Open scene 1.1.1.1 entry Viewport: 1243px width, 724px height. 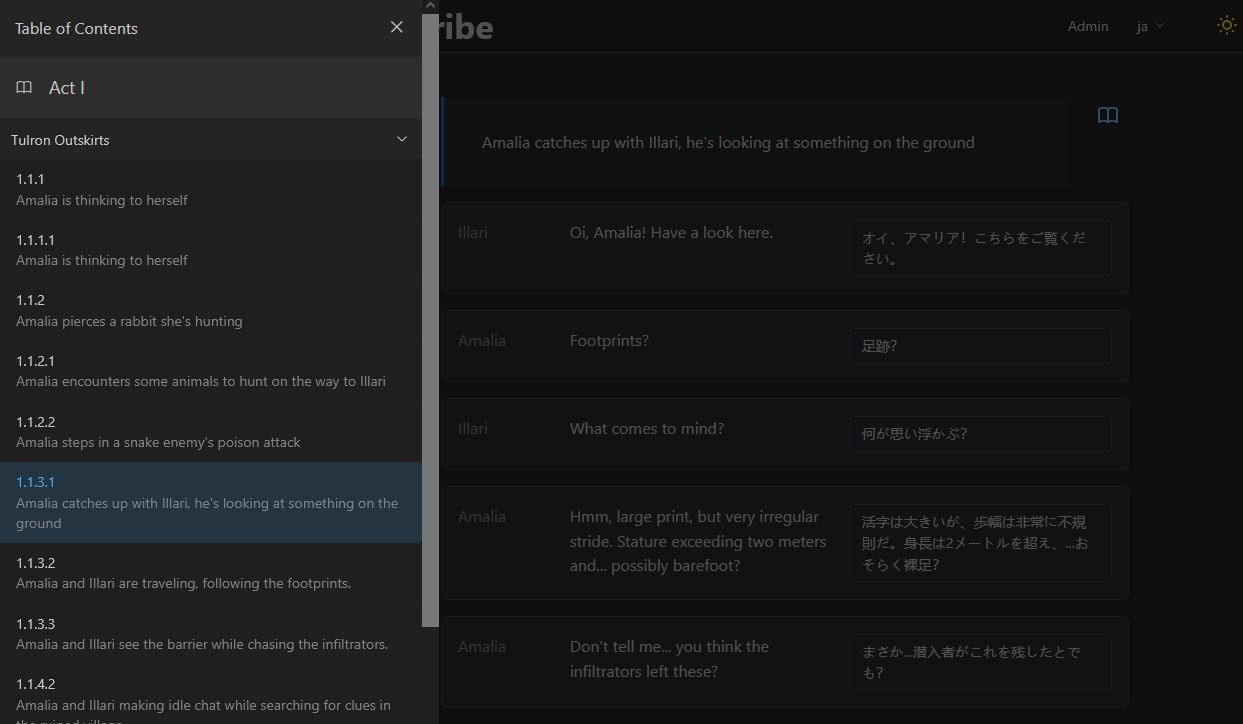pos(101,250)
